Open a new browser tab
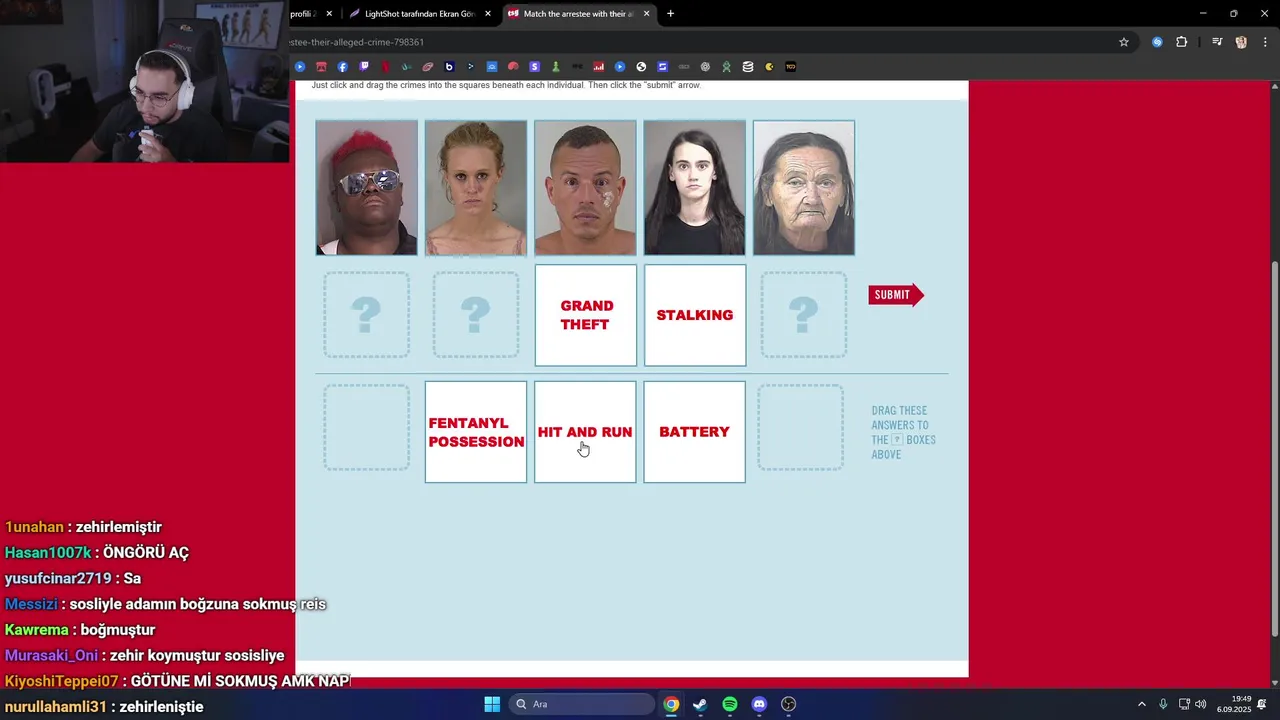This screenshot has width=1280, height=720. tap(670, 14)
